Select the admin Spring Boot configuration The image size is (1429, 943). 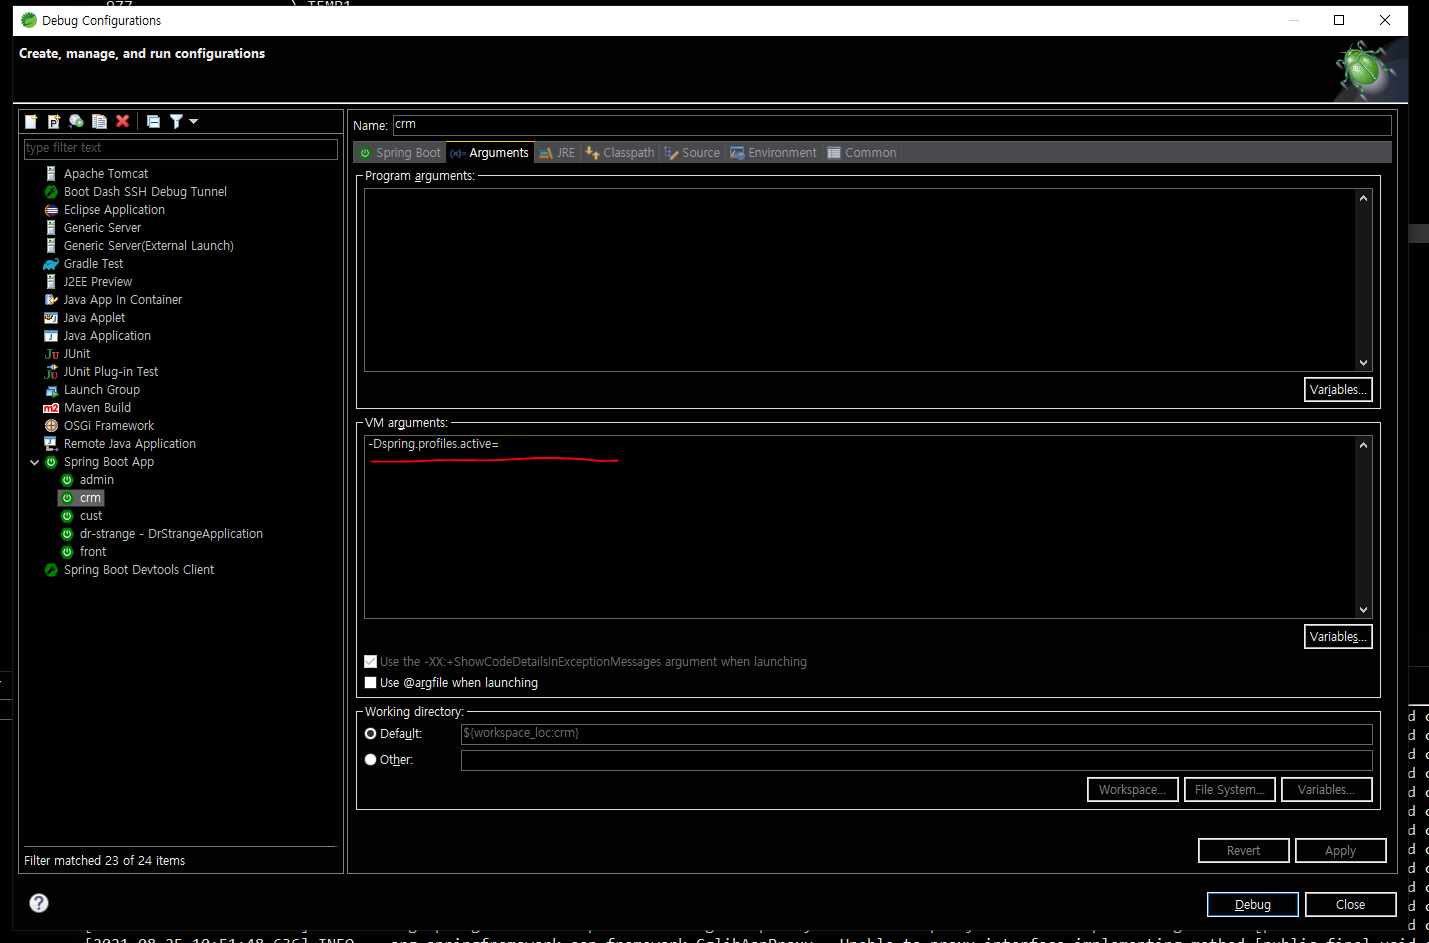coord(96,480)
